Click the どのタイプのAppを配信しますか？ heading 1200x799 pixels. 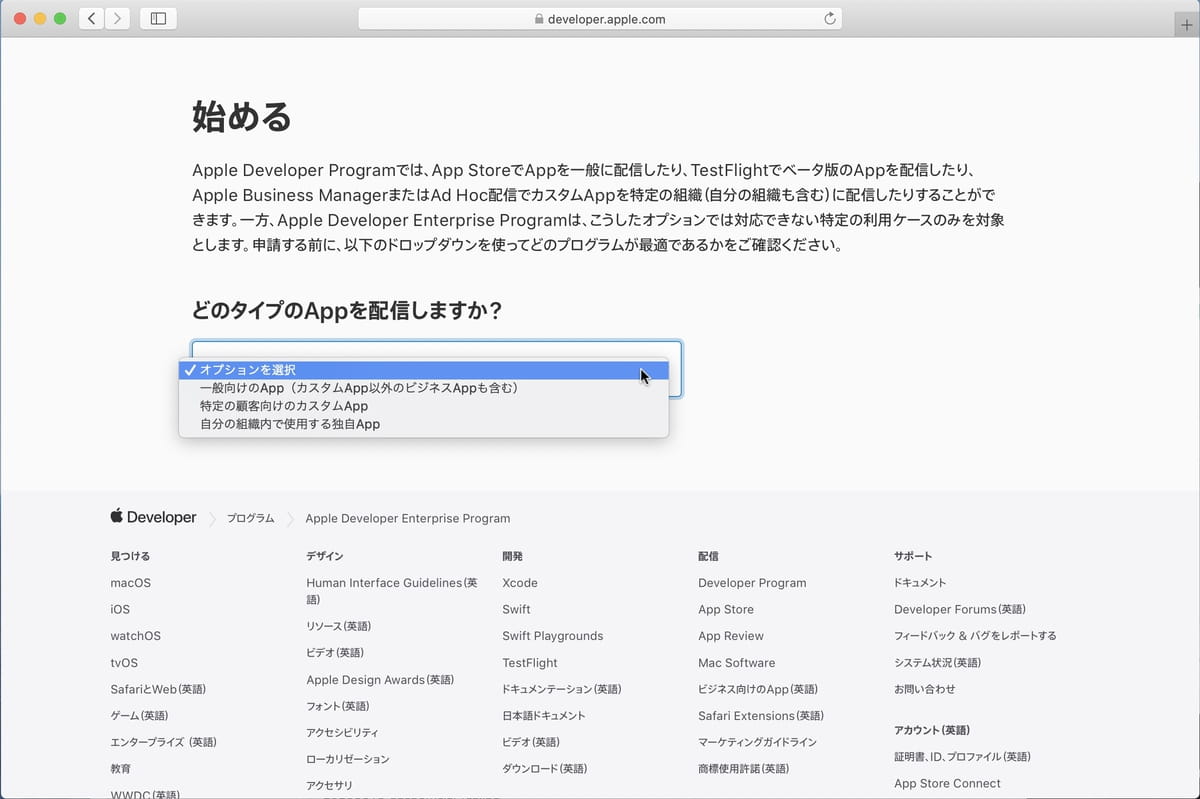[346, 311]
